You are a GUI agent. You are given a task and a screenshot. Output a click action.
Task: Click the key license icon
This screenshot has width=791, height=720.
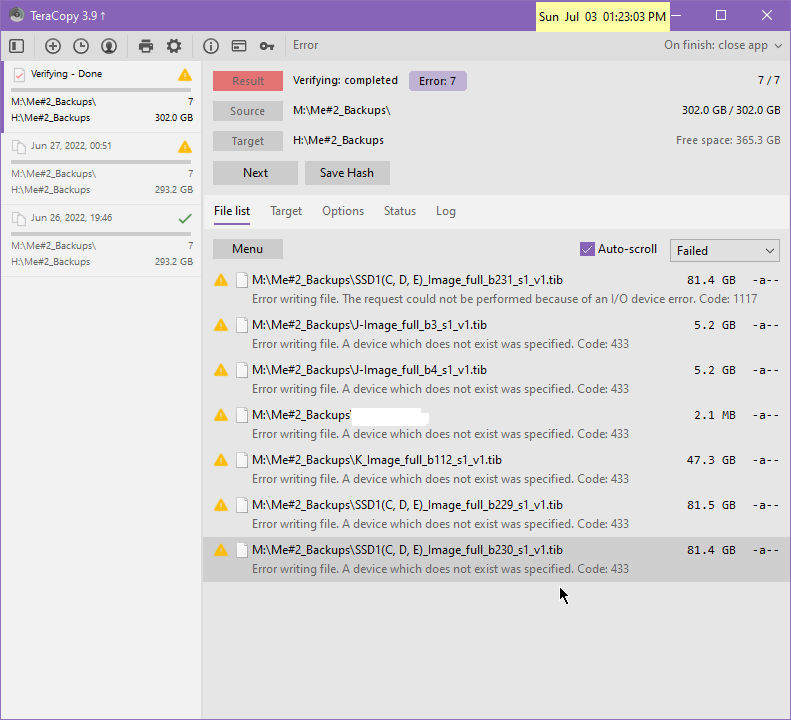[267, 46]
